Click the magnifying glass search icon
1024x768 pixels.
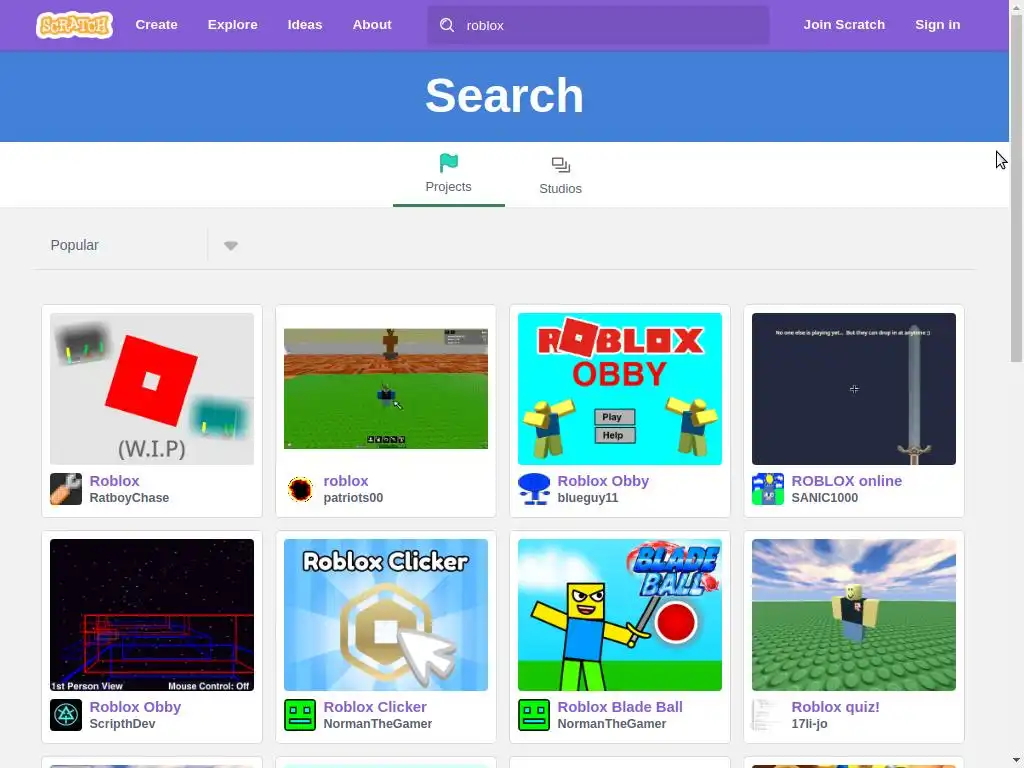tap(447, 25)
